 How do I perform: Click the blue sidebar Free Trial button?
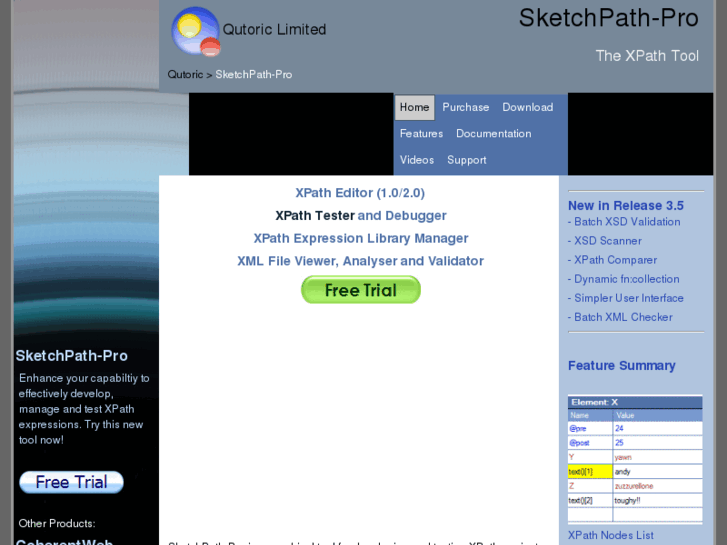tap(71, 482)
